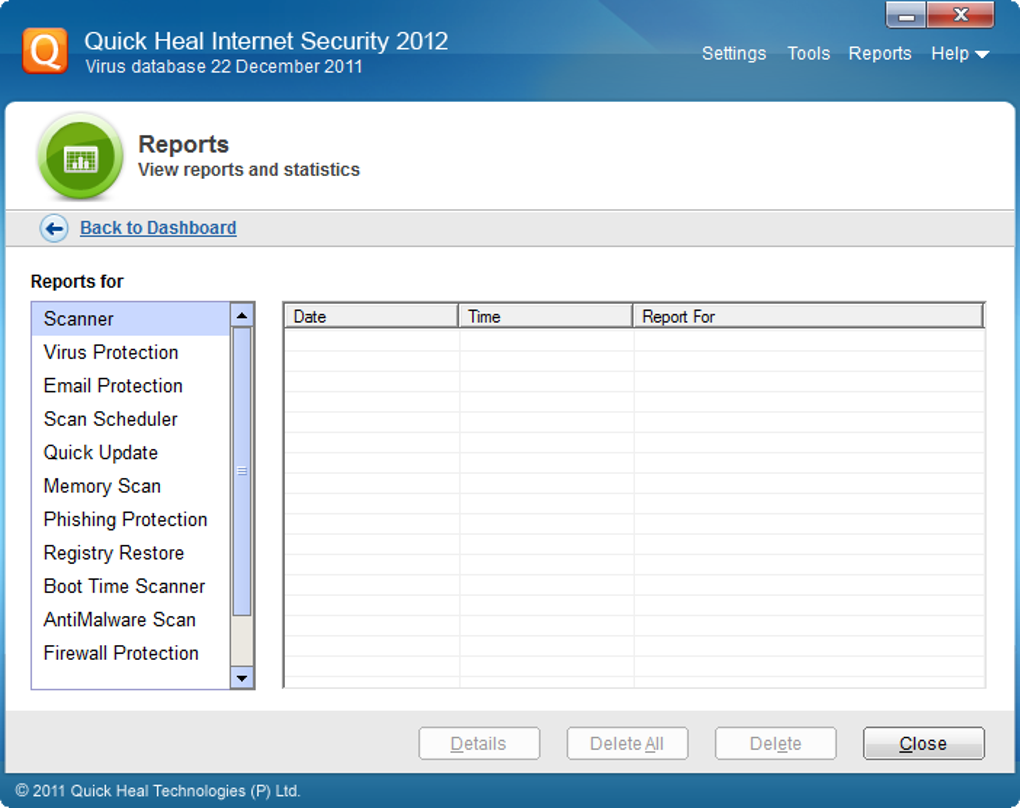The width and height of the screenshot is (1020, 808).
Task: Click the green Reports chart icon
Action: click(80, 156)
